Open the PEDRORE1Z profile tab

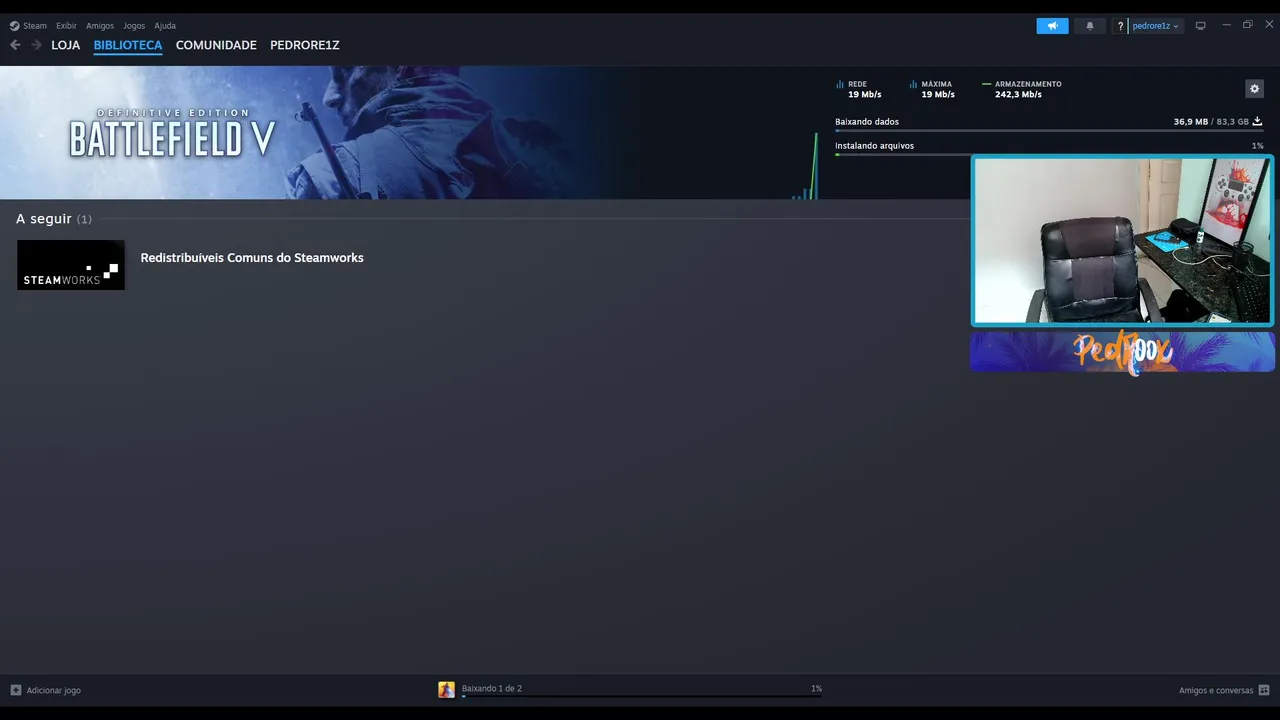click(x=305, y=45)
